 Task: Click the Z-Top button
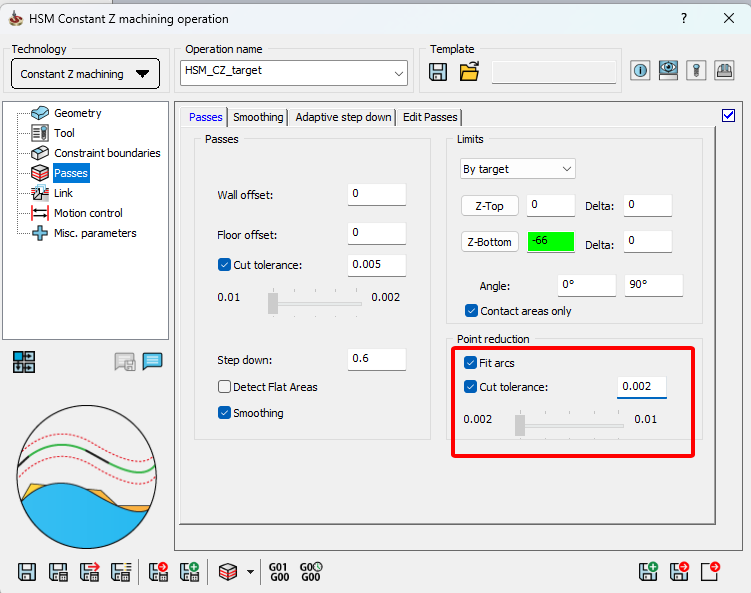point(489,206)
